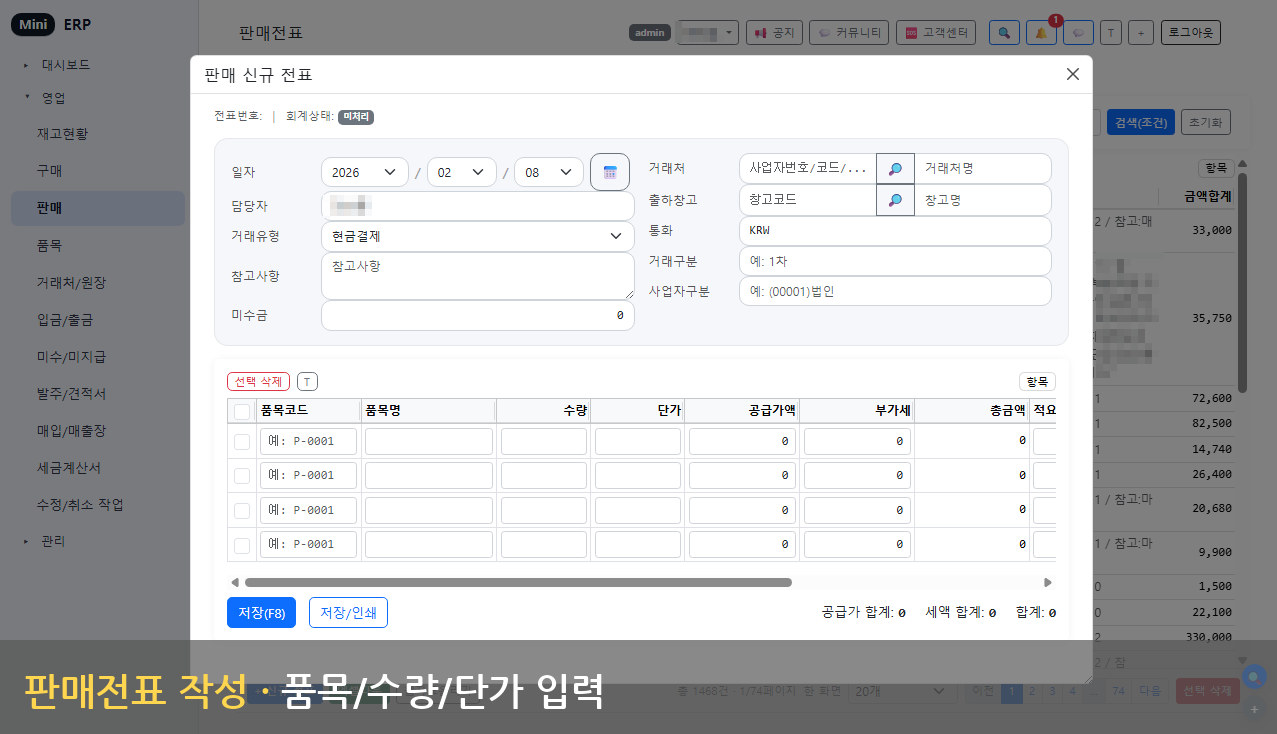Open 커뮤니티 community button

point(848,33)
